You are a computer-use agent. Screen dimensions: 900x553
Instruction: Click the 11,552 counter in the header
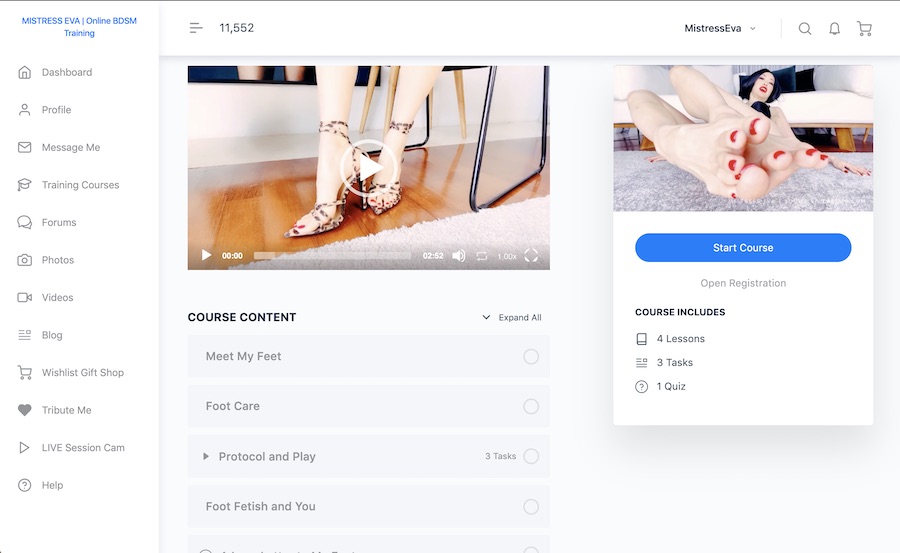coord(236,28)
